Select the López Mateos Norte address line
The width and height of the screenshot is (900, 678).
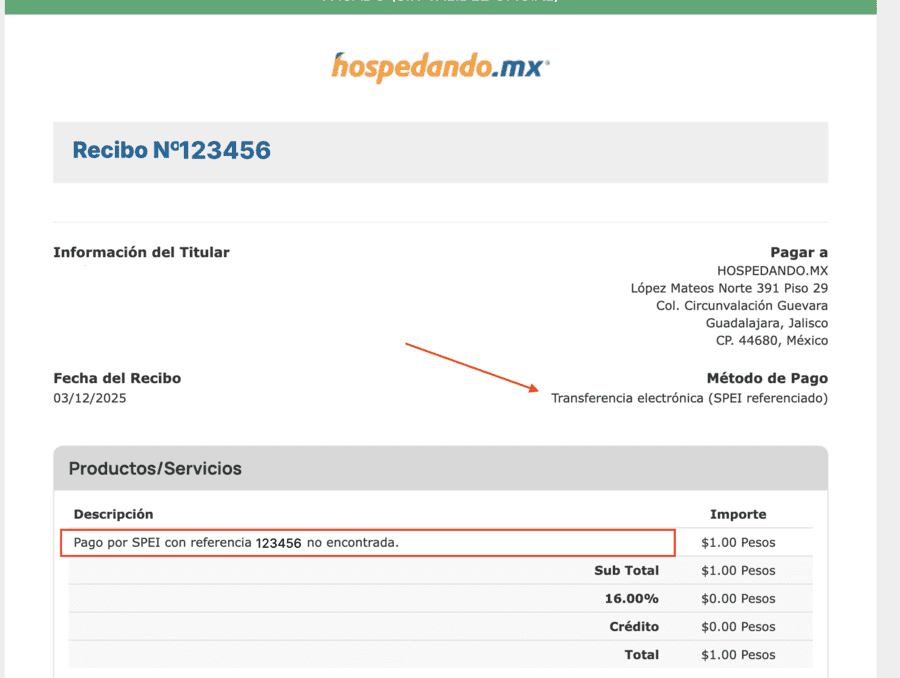pyautogui.click(x=729, y=288)
